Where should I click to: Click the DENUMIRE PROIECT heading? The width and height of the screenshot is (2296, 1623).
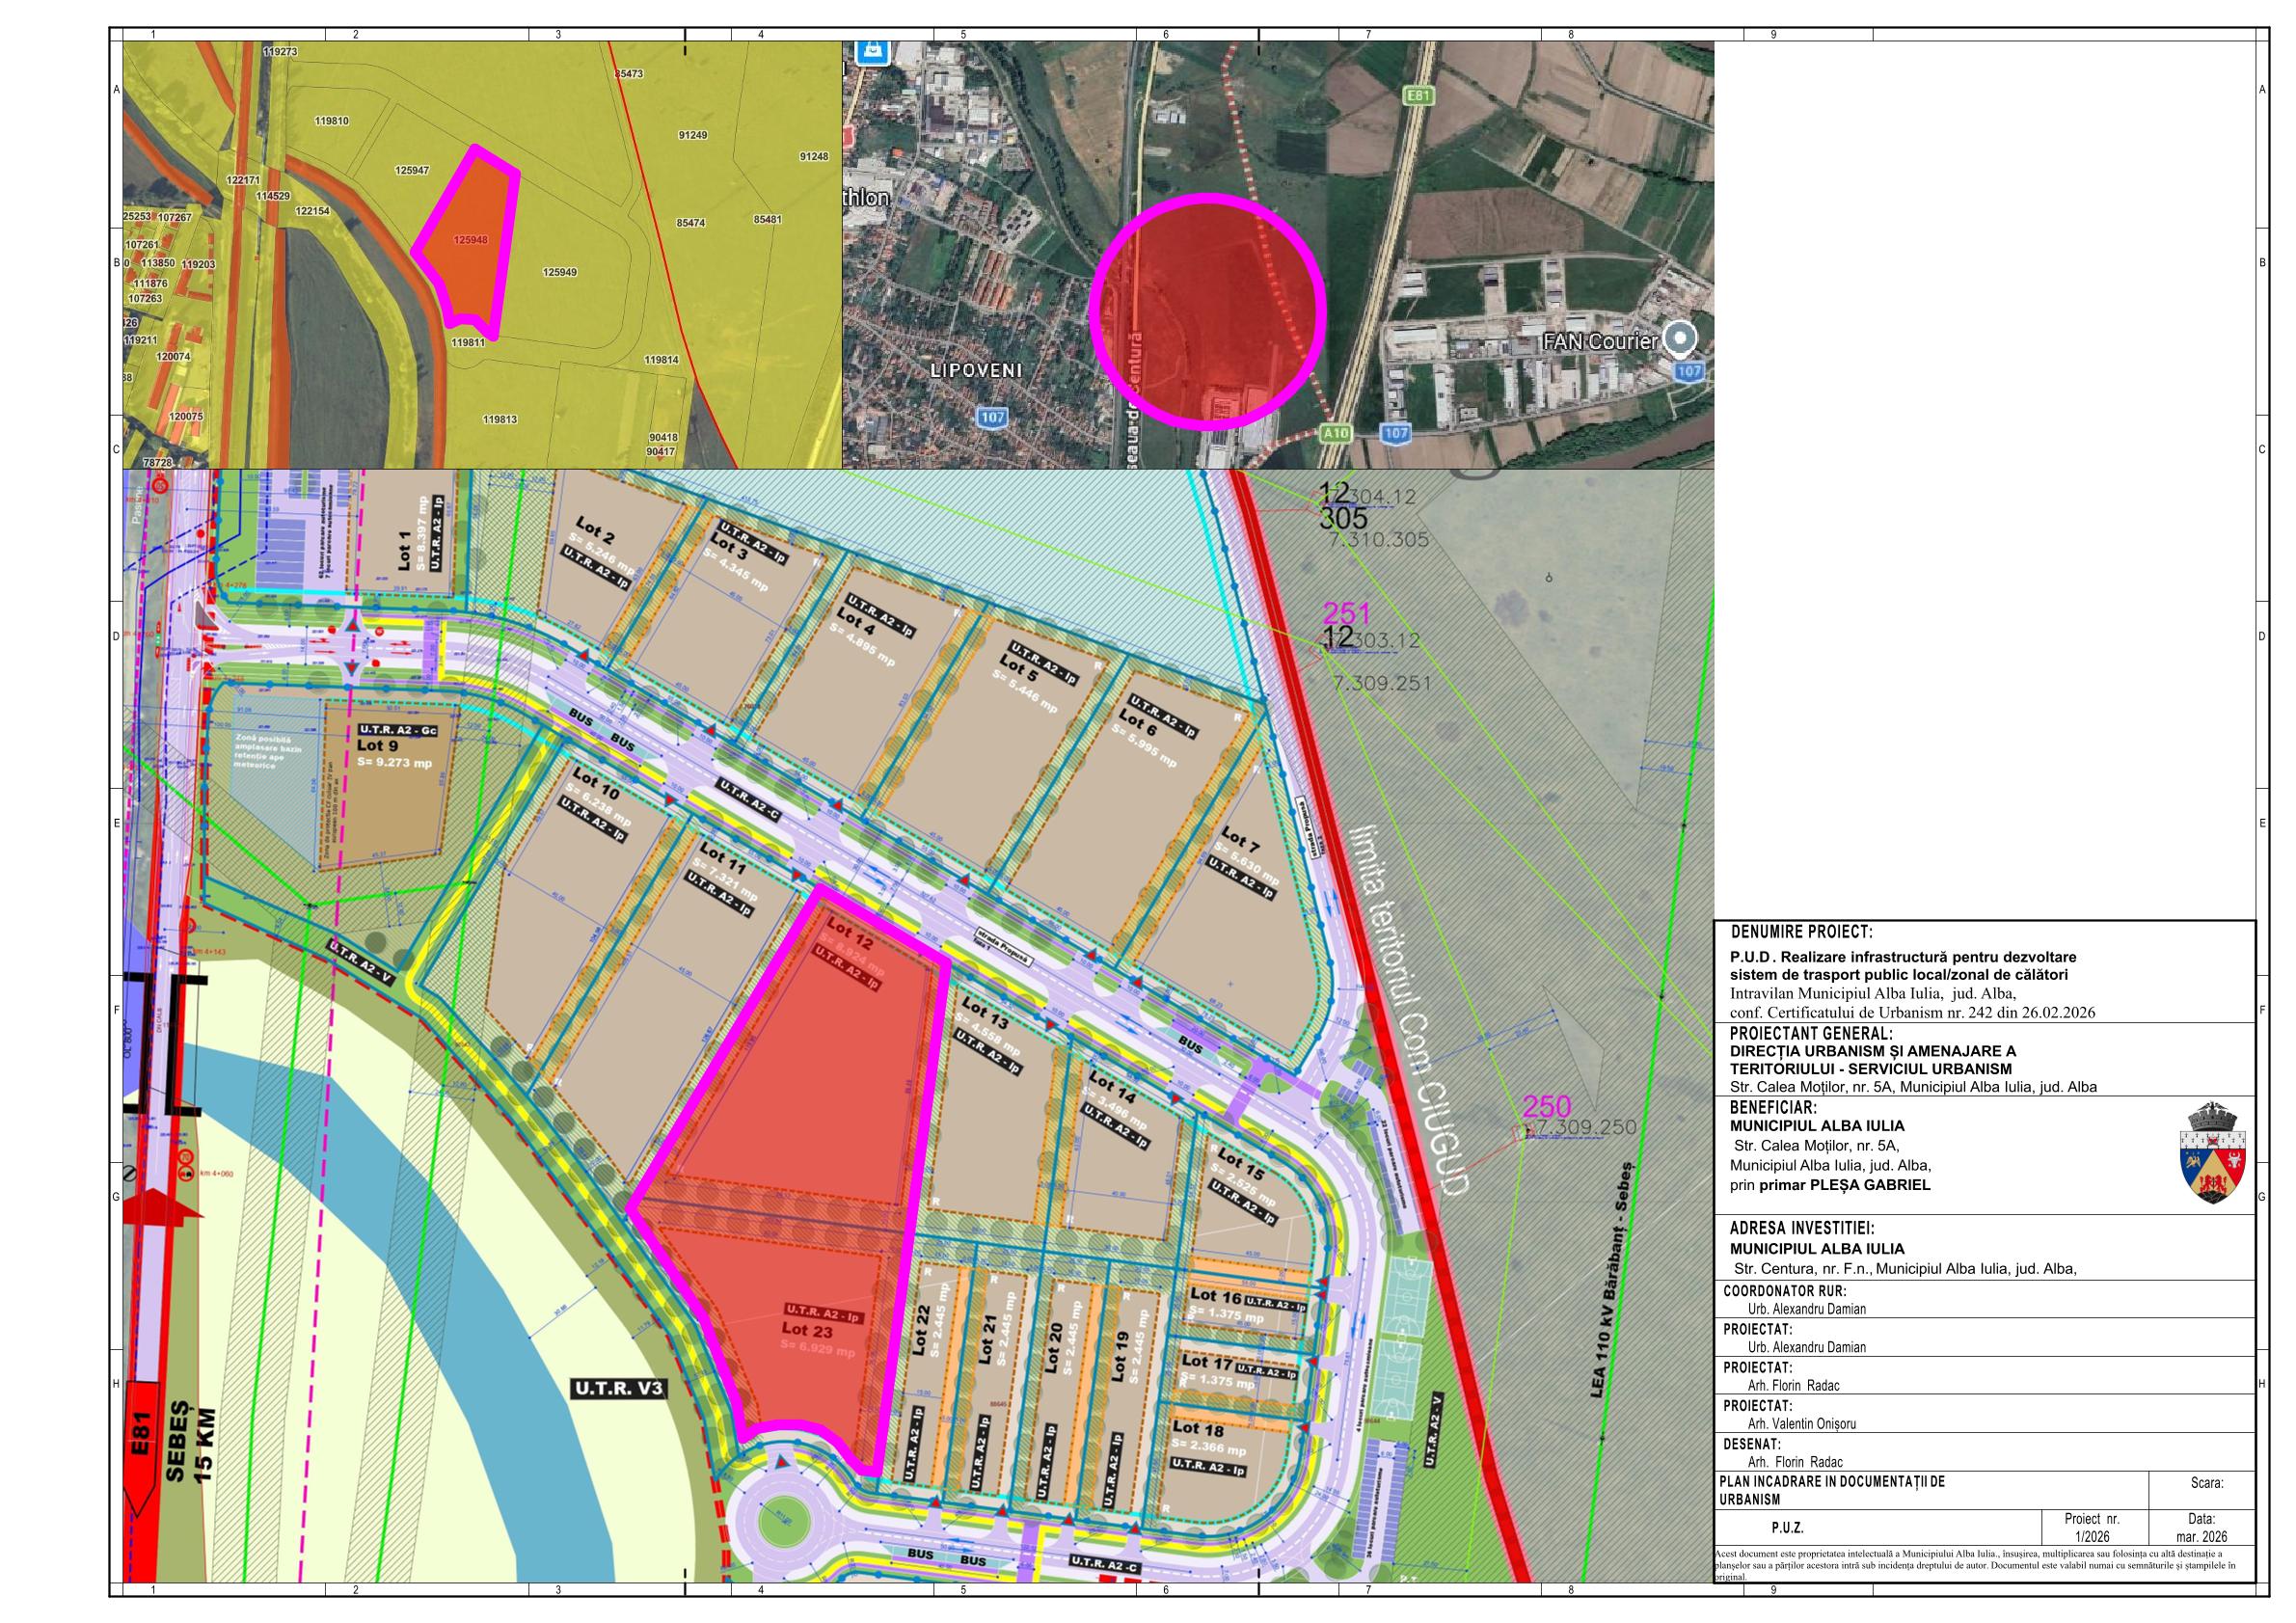coord(1800,932)
